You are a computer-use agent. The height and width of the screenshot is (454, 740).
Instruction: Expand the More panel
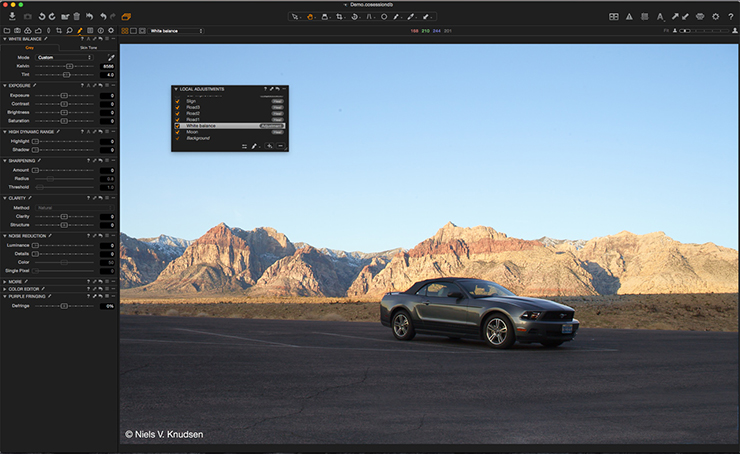click(5, 282)
